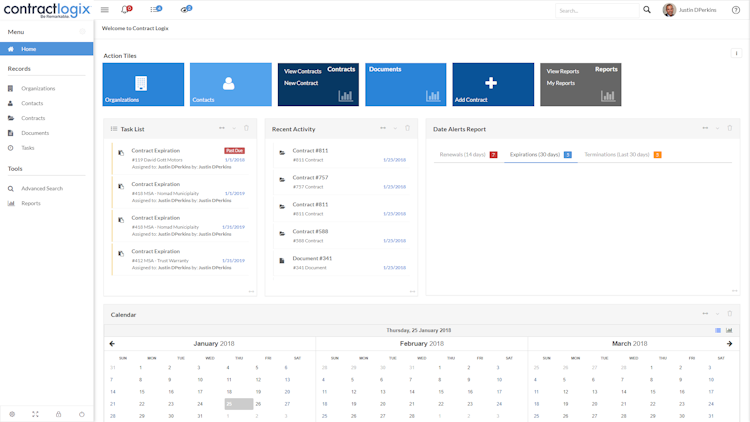The width and height of the screenshot is (750, 422).
Task: Click the Contract Logix logo
Action: 47,10
